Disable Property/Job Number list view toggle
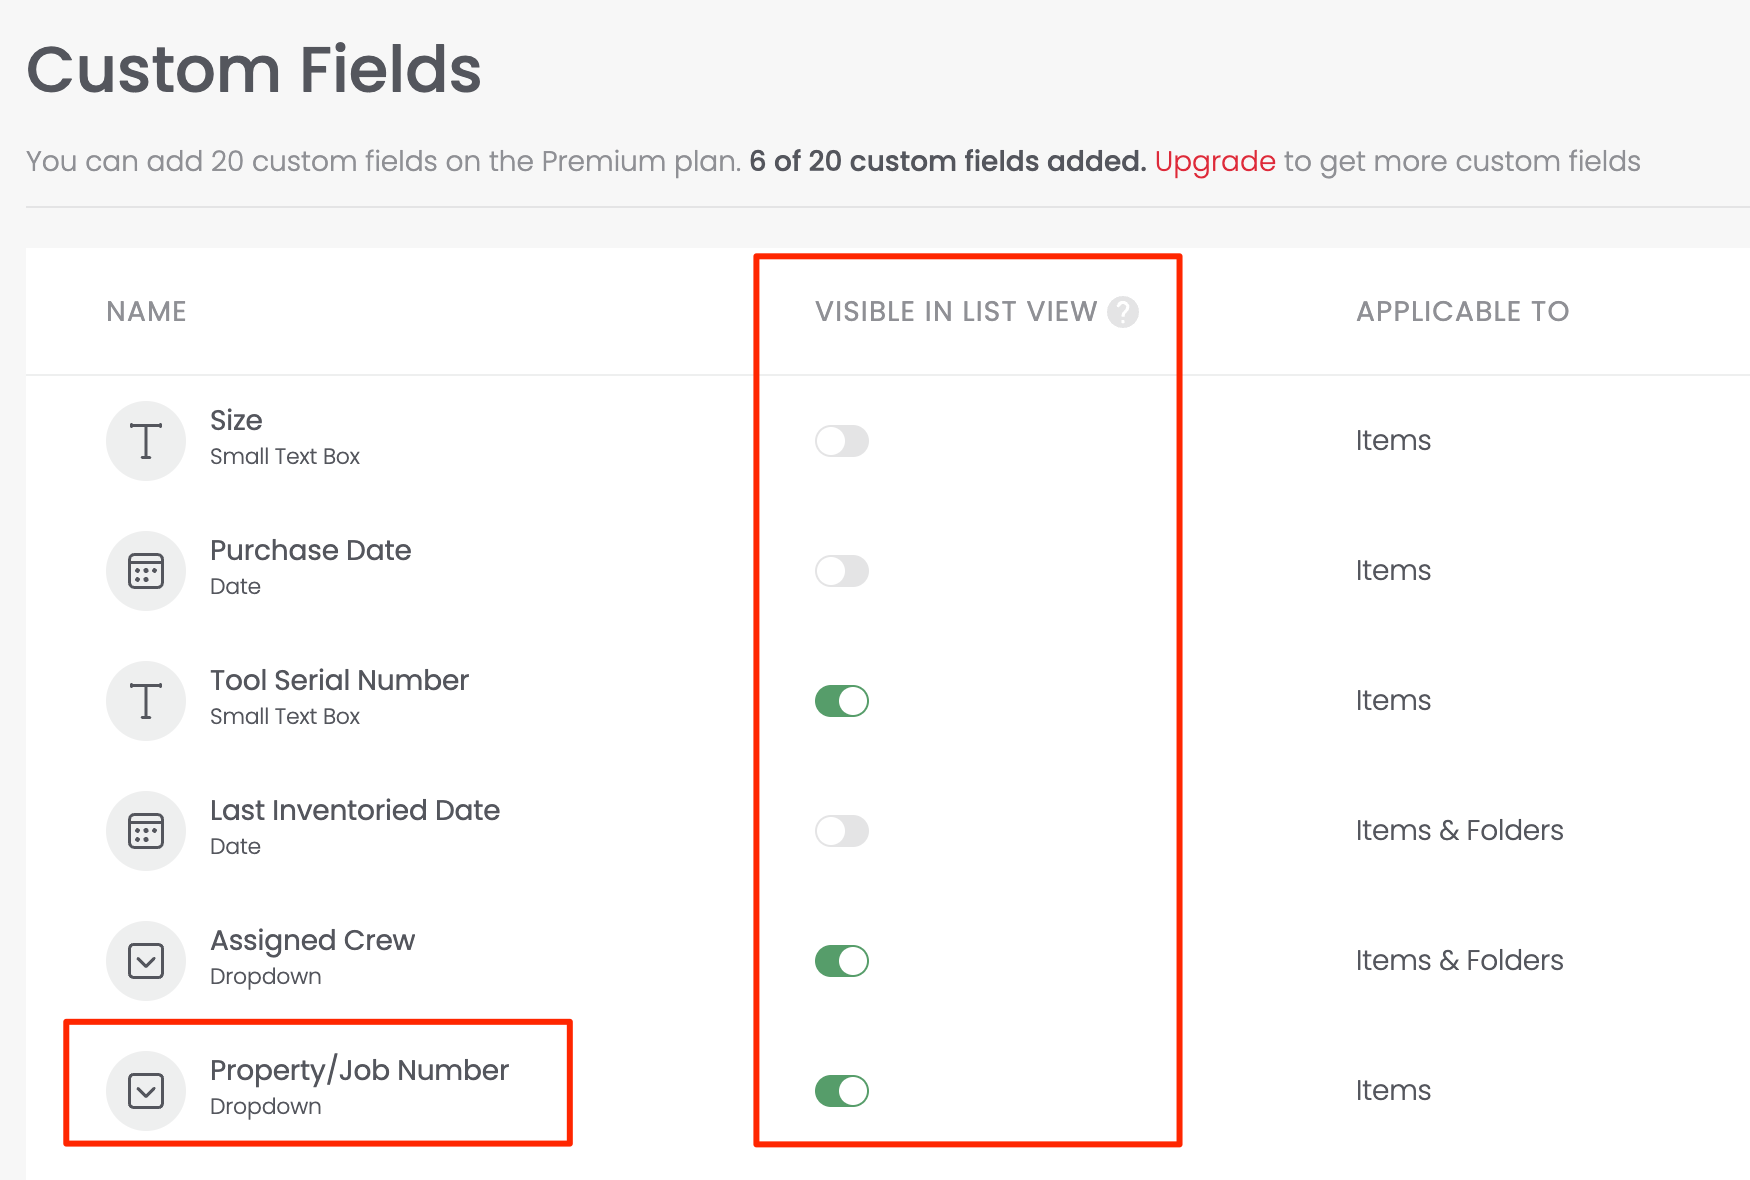 tap(841, 1091)
